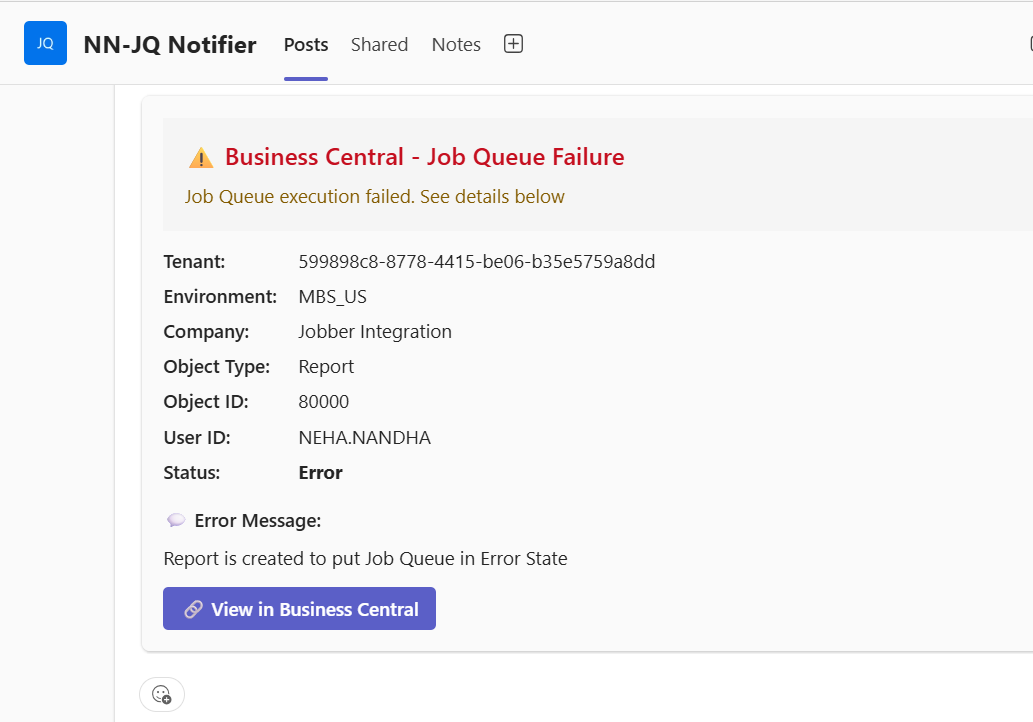Click the Jobber Integration company value
This screenshot has width=1033, height=722.
coord(375,331)
